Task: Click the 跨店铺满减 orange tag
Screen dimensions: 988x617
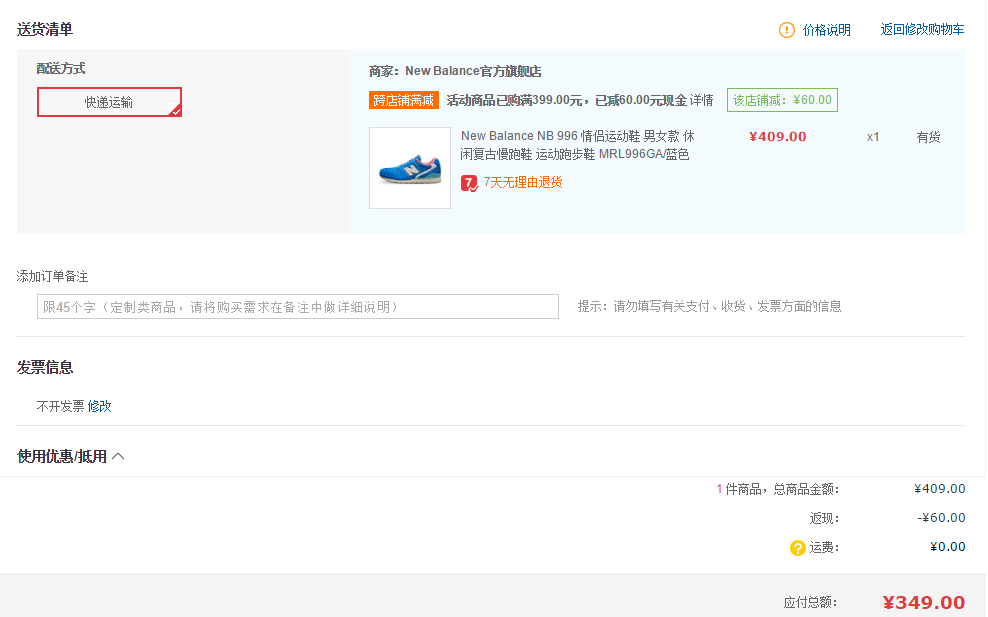Action: pos(403,100)
